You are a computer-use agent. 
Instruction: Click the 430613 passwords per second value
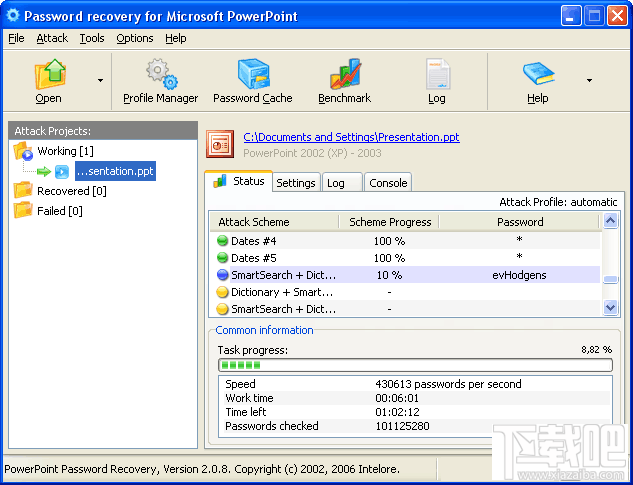click(448, 384)
